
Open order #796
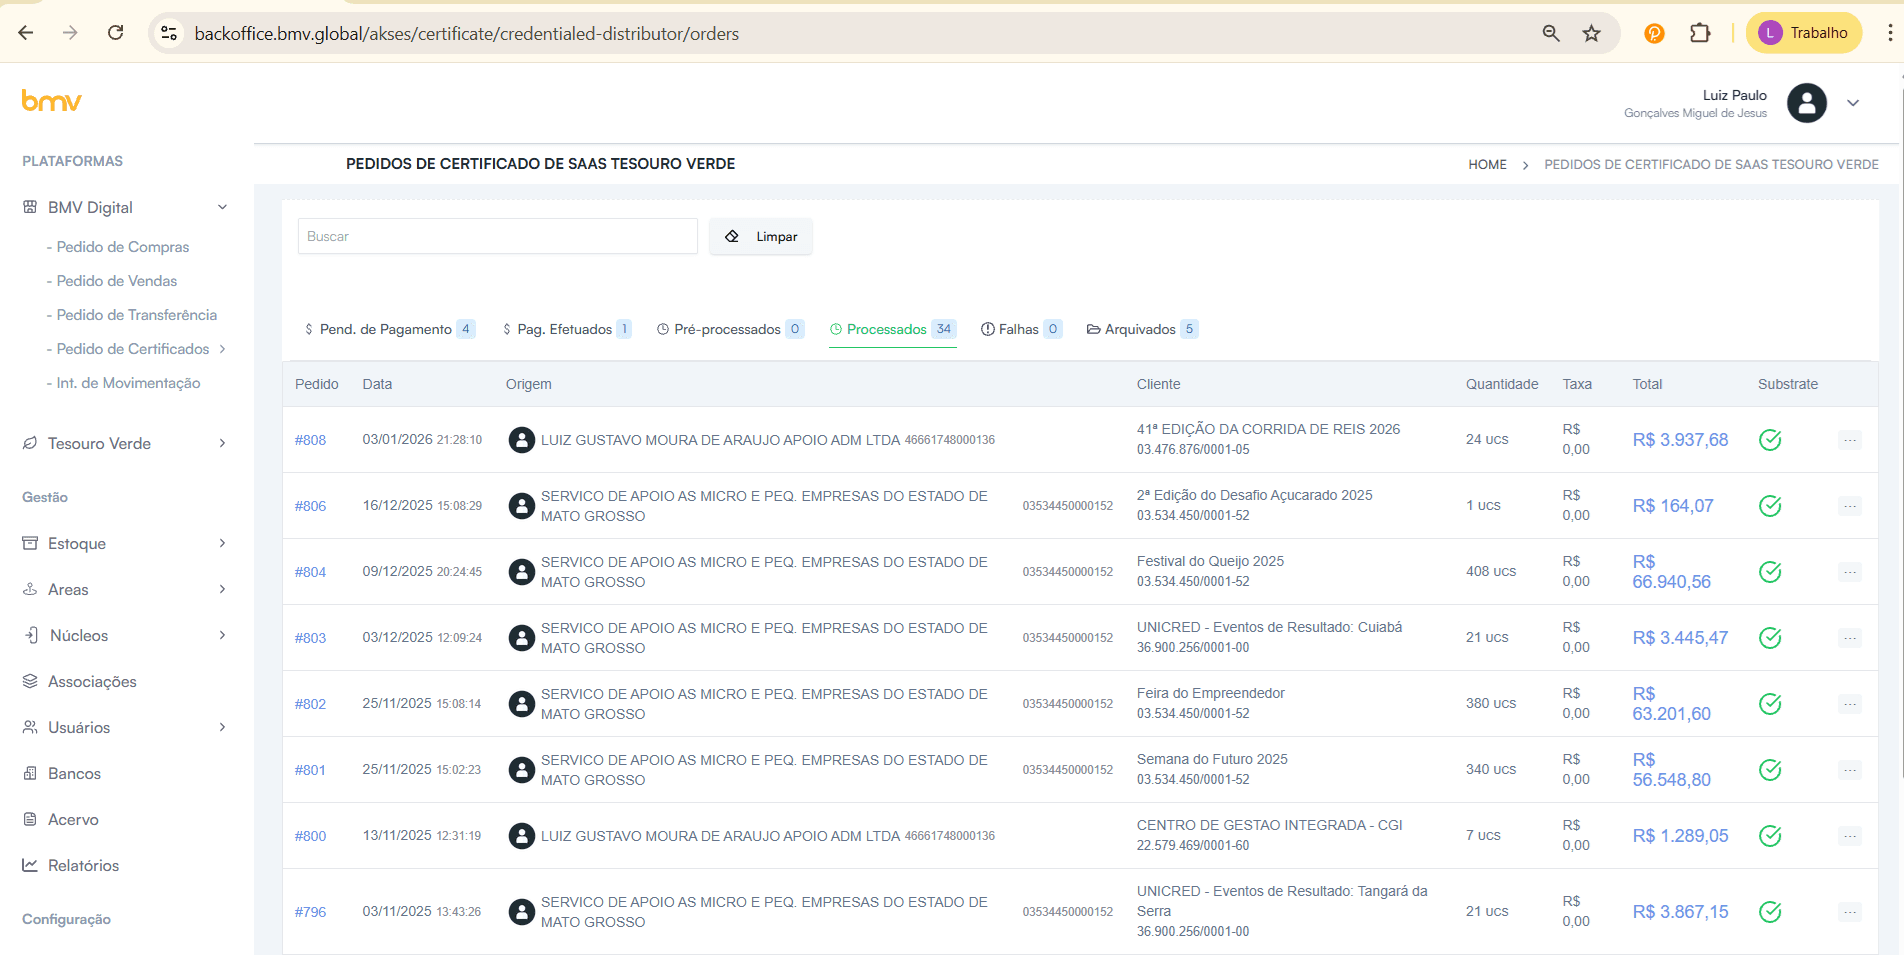tap(310, 912)
